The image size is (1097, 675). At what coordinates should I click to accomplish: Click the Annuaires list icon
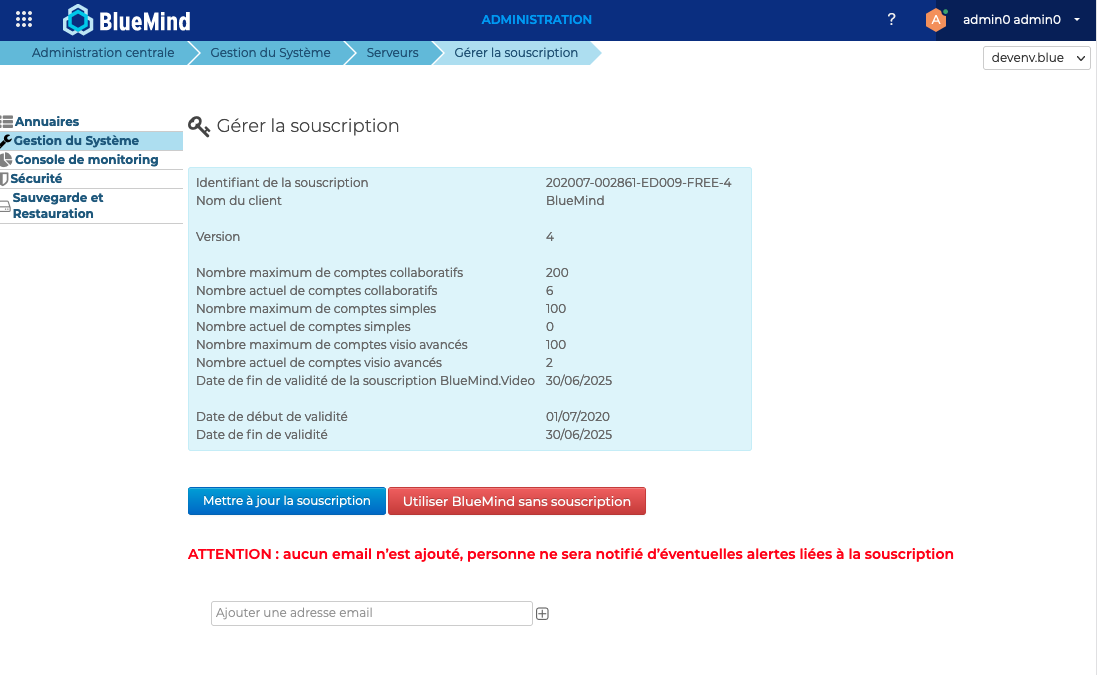point(7,122)
